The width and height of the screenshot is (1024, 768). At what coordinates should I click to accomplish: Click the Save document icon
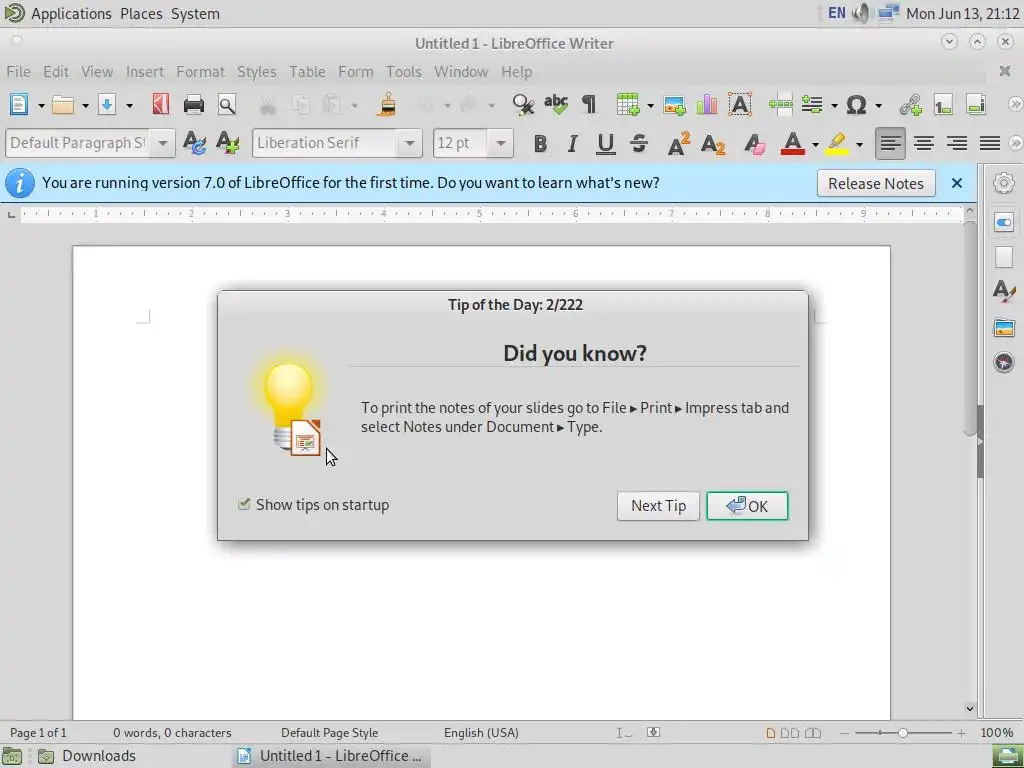coord(107,104)
